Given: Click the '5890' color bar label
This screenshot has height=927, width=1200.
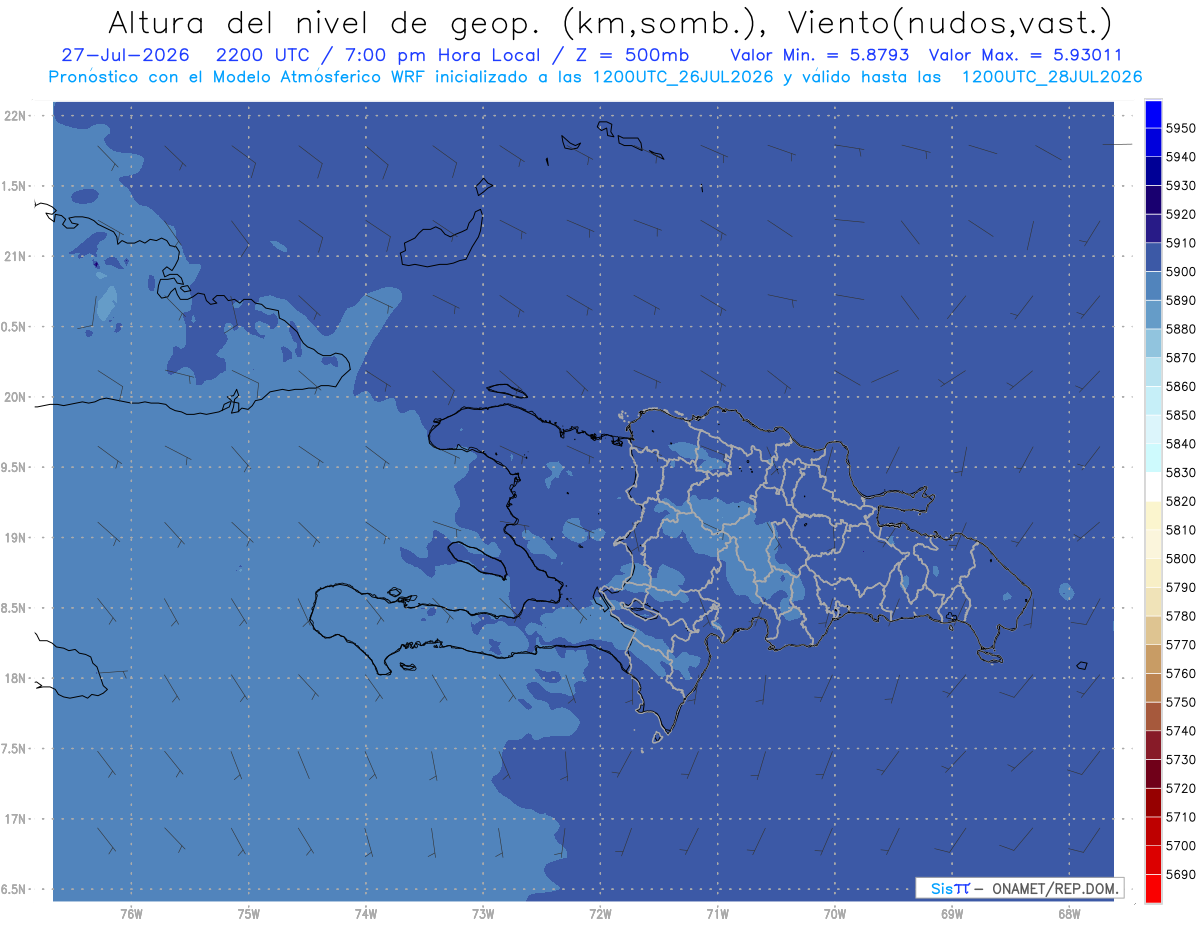Looking at the screenshot, I should [x=1181, y=300].
